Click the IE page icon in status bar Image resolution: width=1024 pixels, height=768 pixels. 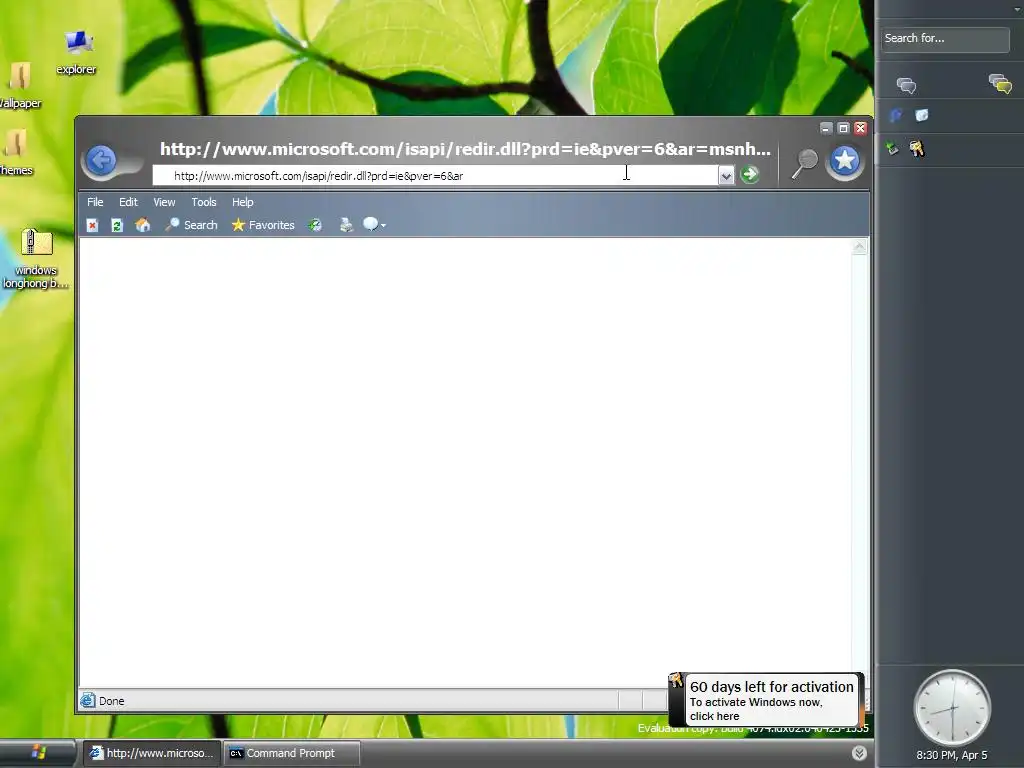coord(88,701)
